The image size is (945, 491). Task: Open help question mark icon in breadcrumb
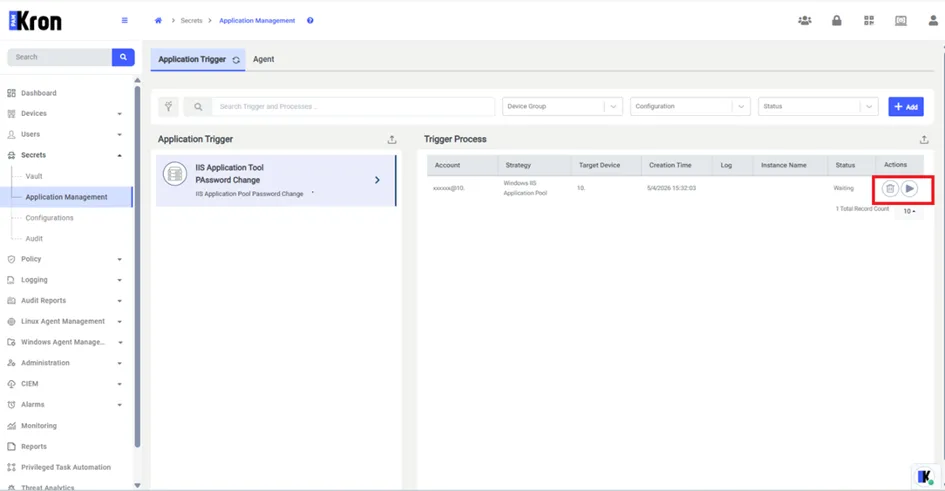[310, 20]
